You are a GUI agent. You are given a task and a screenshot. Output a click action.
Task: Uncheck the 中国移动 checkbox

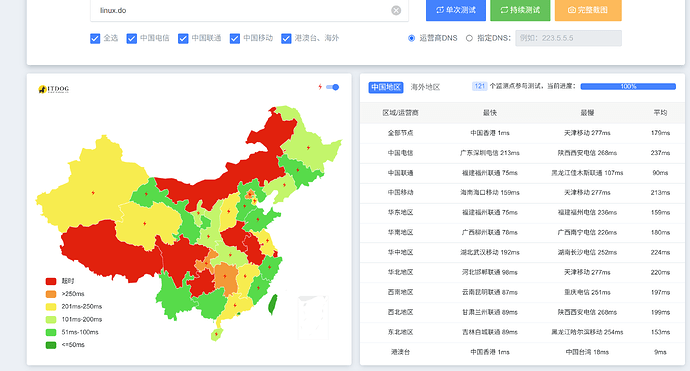pos(235,39)
